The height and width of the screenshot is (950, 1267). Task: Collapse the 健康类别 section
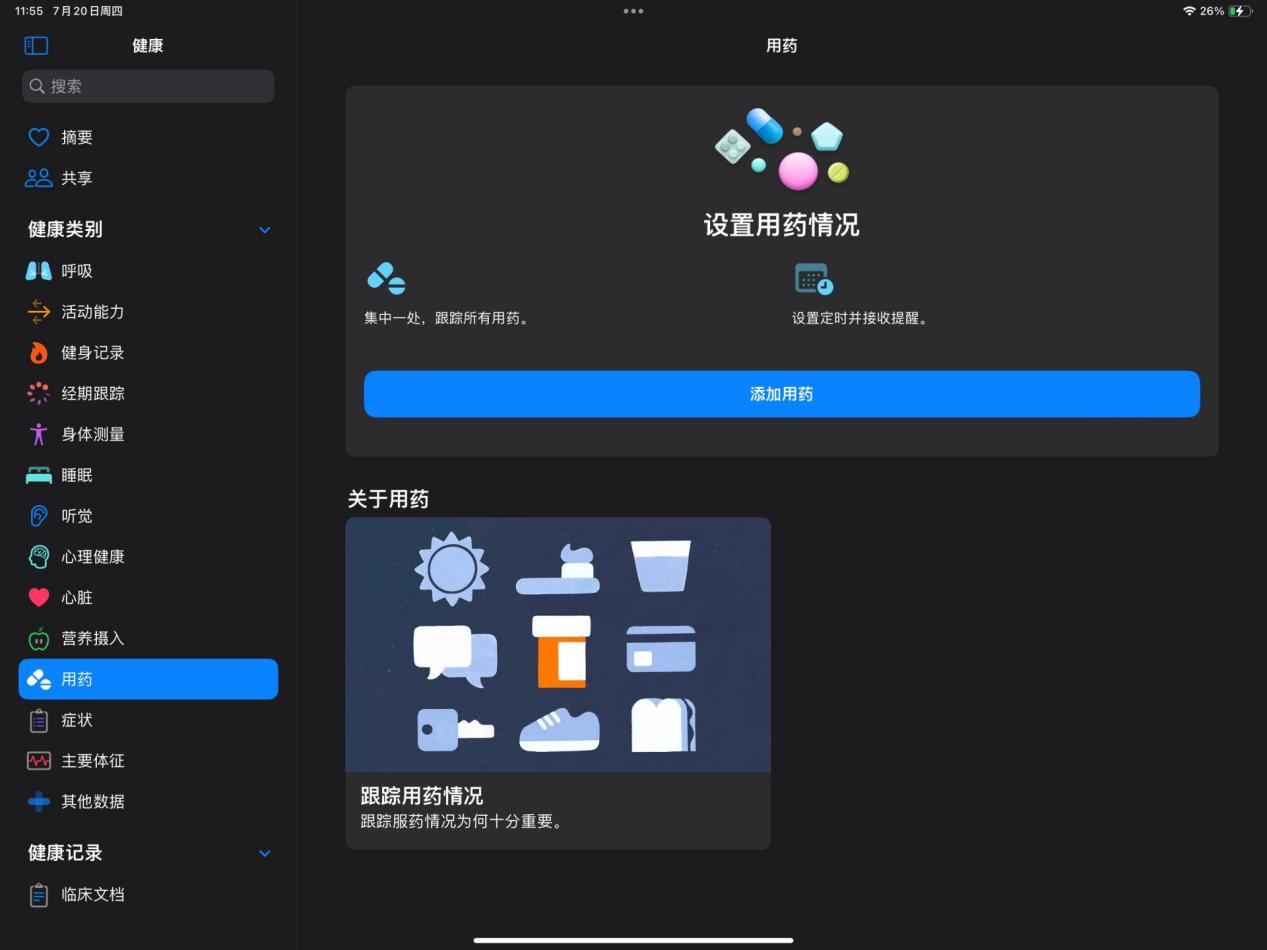tap(264, 229)
